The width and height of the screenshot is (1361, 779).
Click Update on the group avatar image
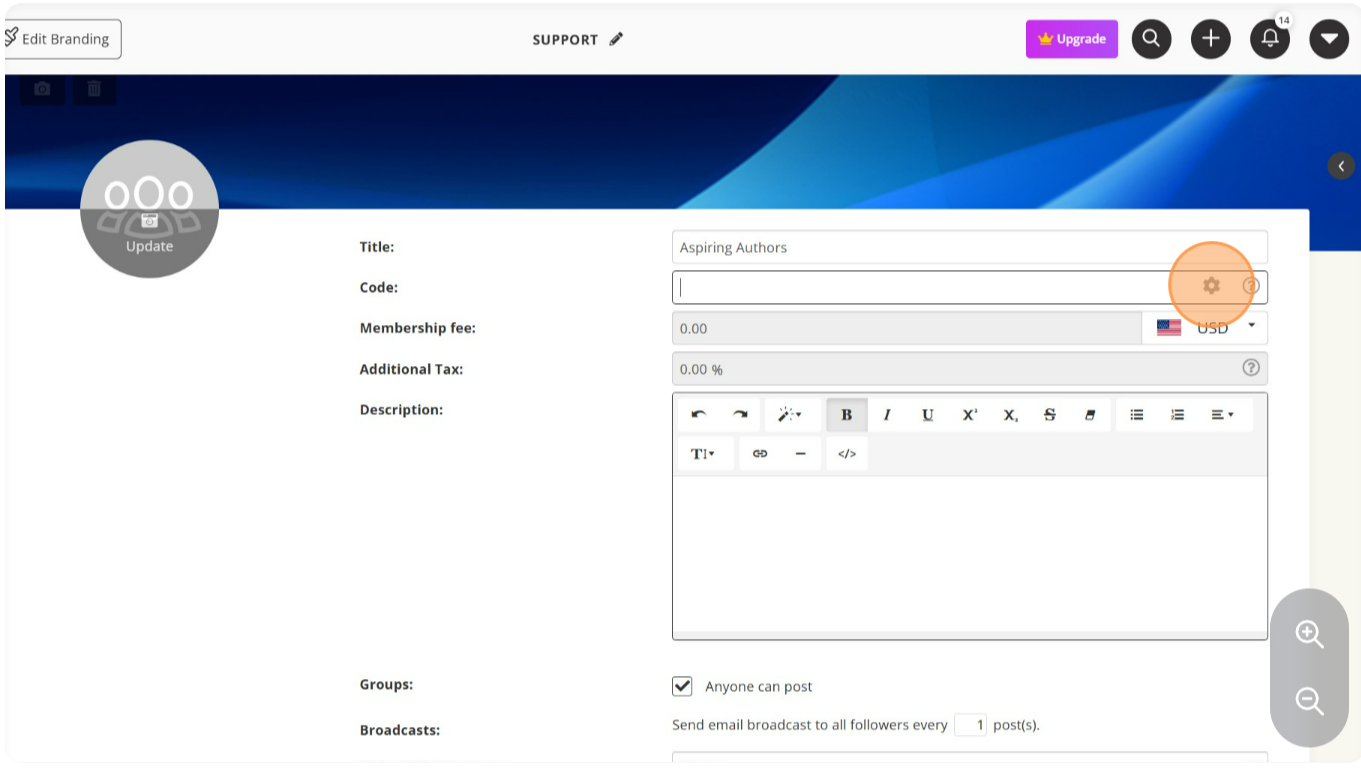coord(149,246)
